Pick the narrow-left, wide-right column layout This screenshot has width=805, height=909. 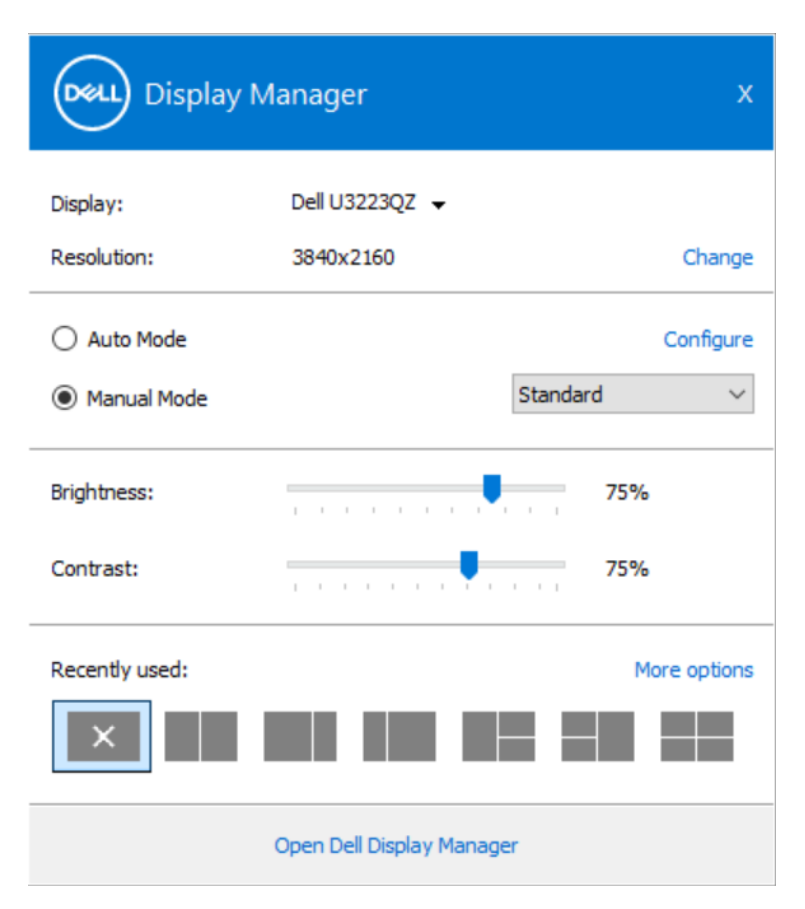point(399,736)
